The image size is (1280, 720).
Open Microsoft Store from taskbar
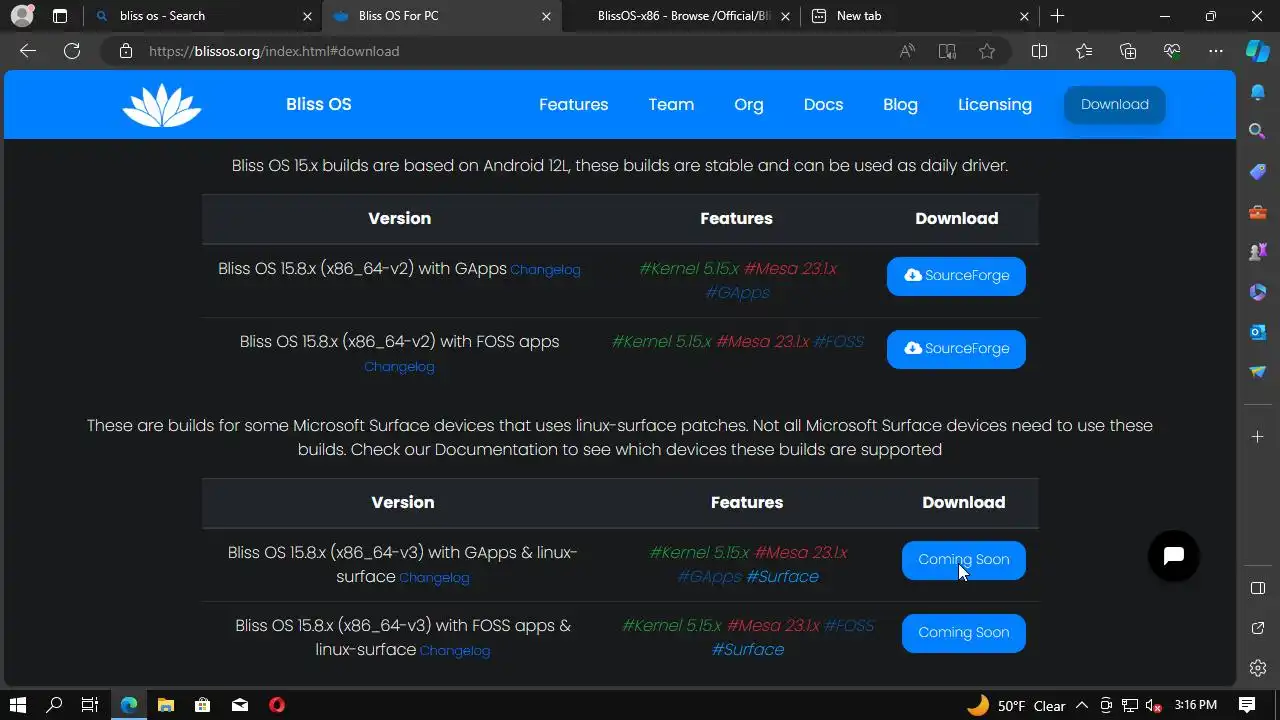pyautogui.click(x=203, y=705)
